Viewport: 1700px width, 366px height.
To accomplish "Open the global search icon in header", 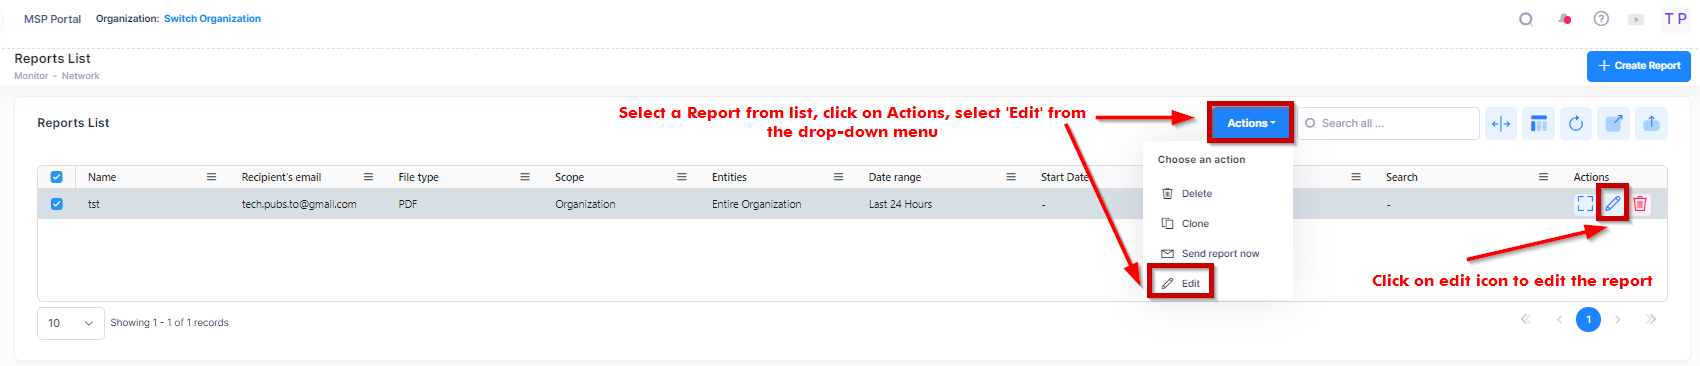I will tap(1526, 19).
